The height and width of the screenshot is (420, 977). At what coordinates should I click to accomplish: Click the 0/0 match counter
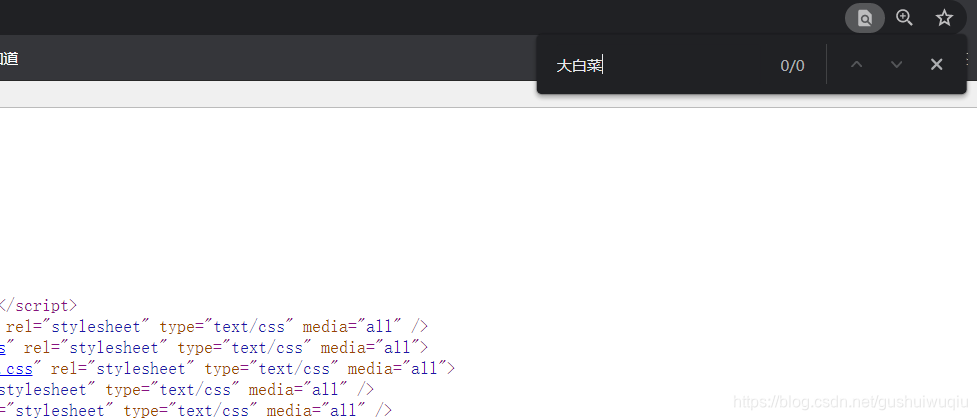click(793, 66)
